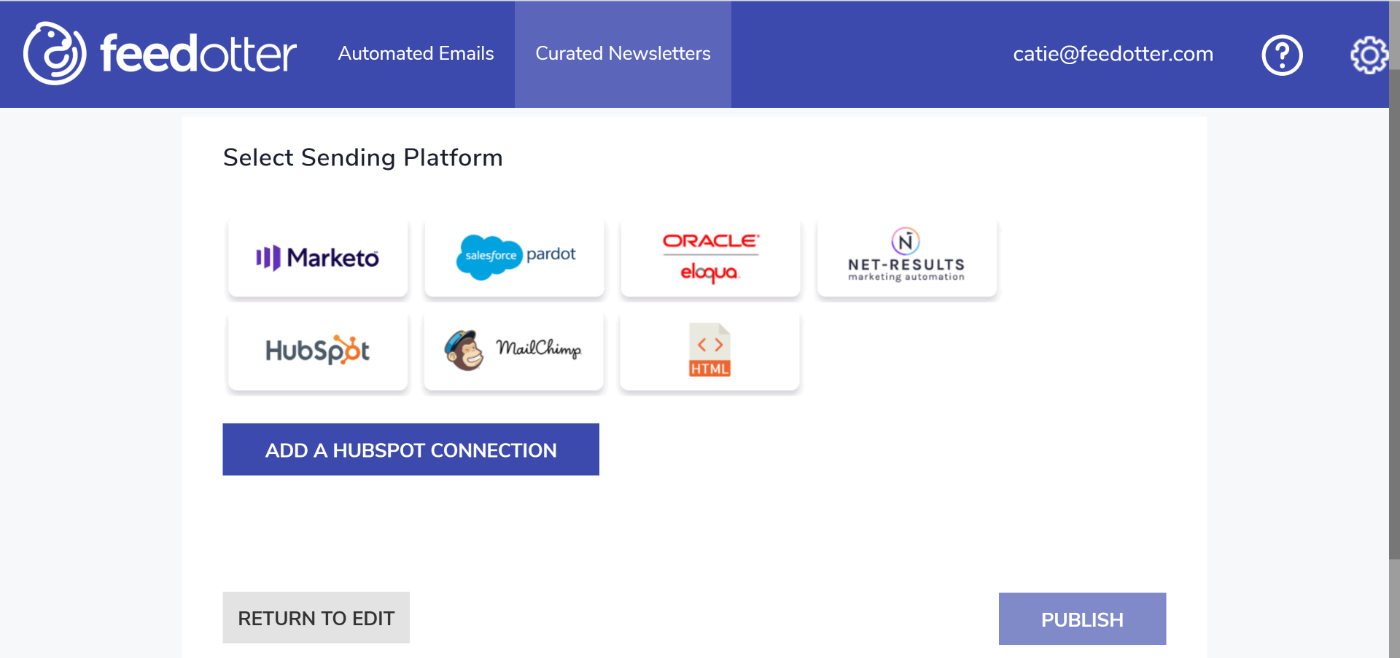
Task: Click the Select Sending Platform heading
Action: point(363,157)
